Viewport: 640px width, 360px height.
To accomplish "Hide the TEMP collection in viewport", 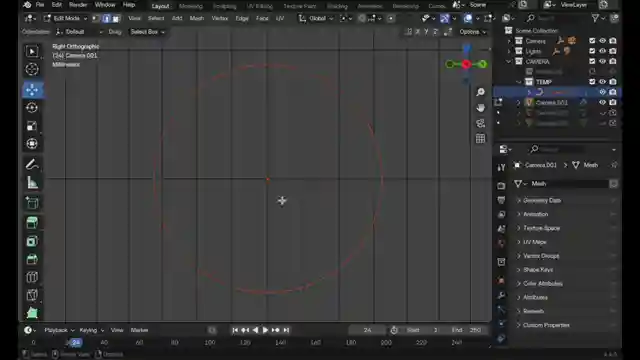I will point(602,82).
